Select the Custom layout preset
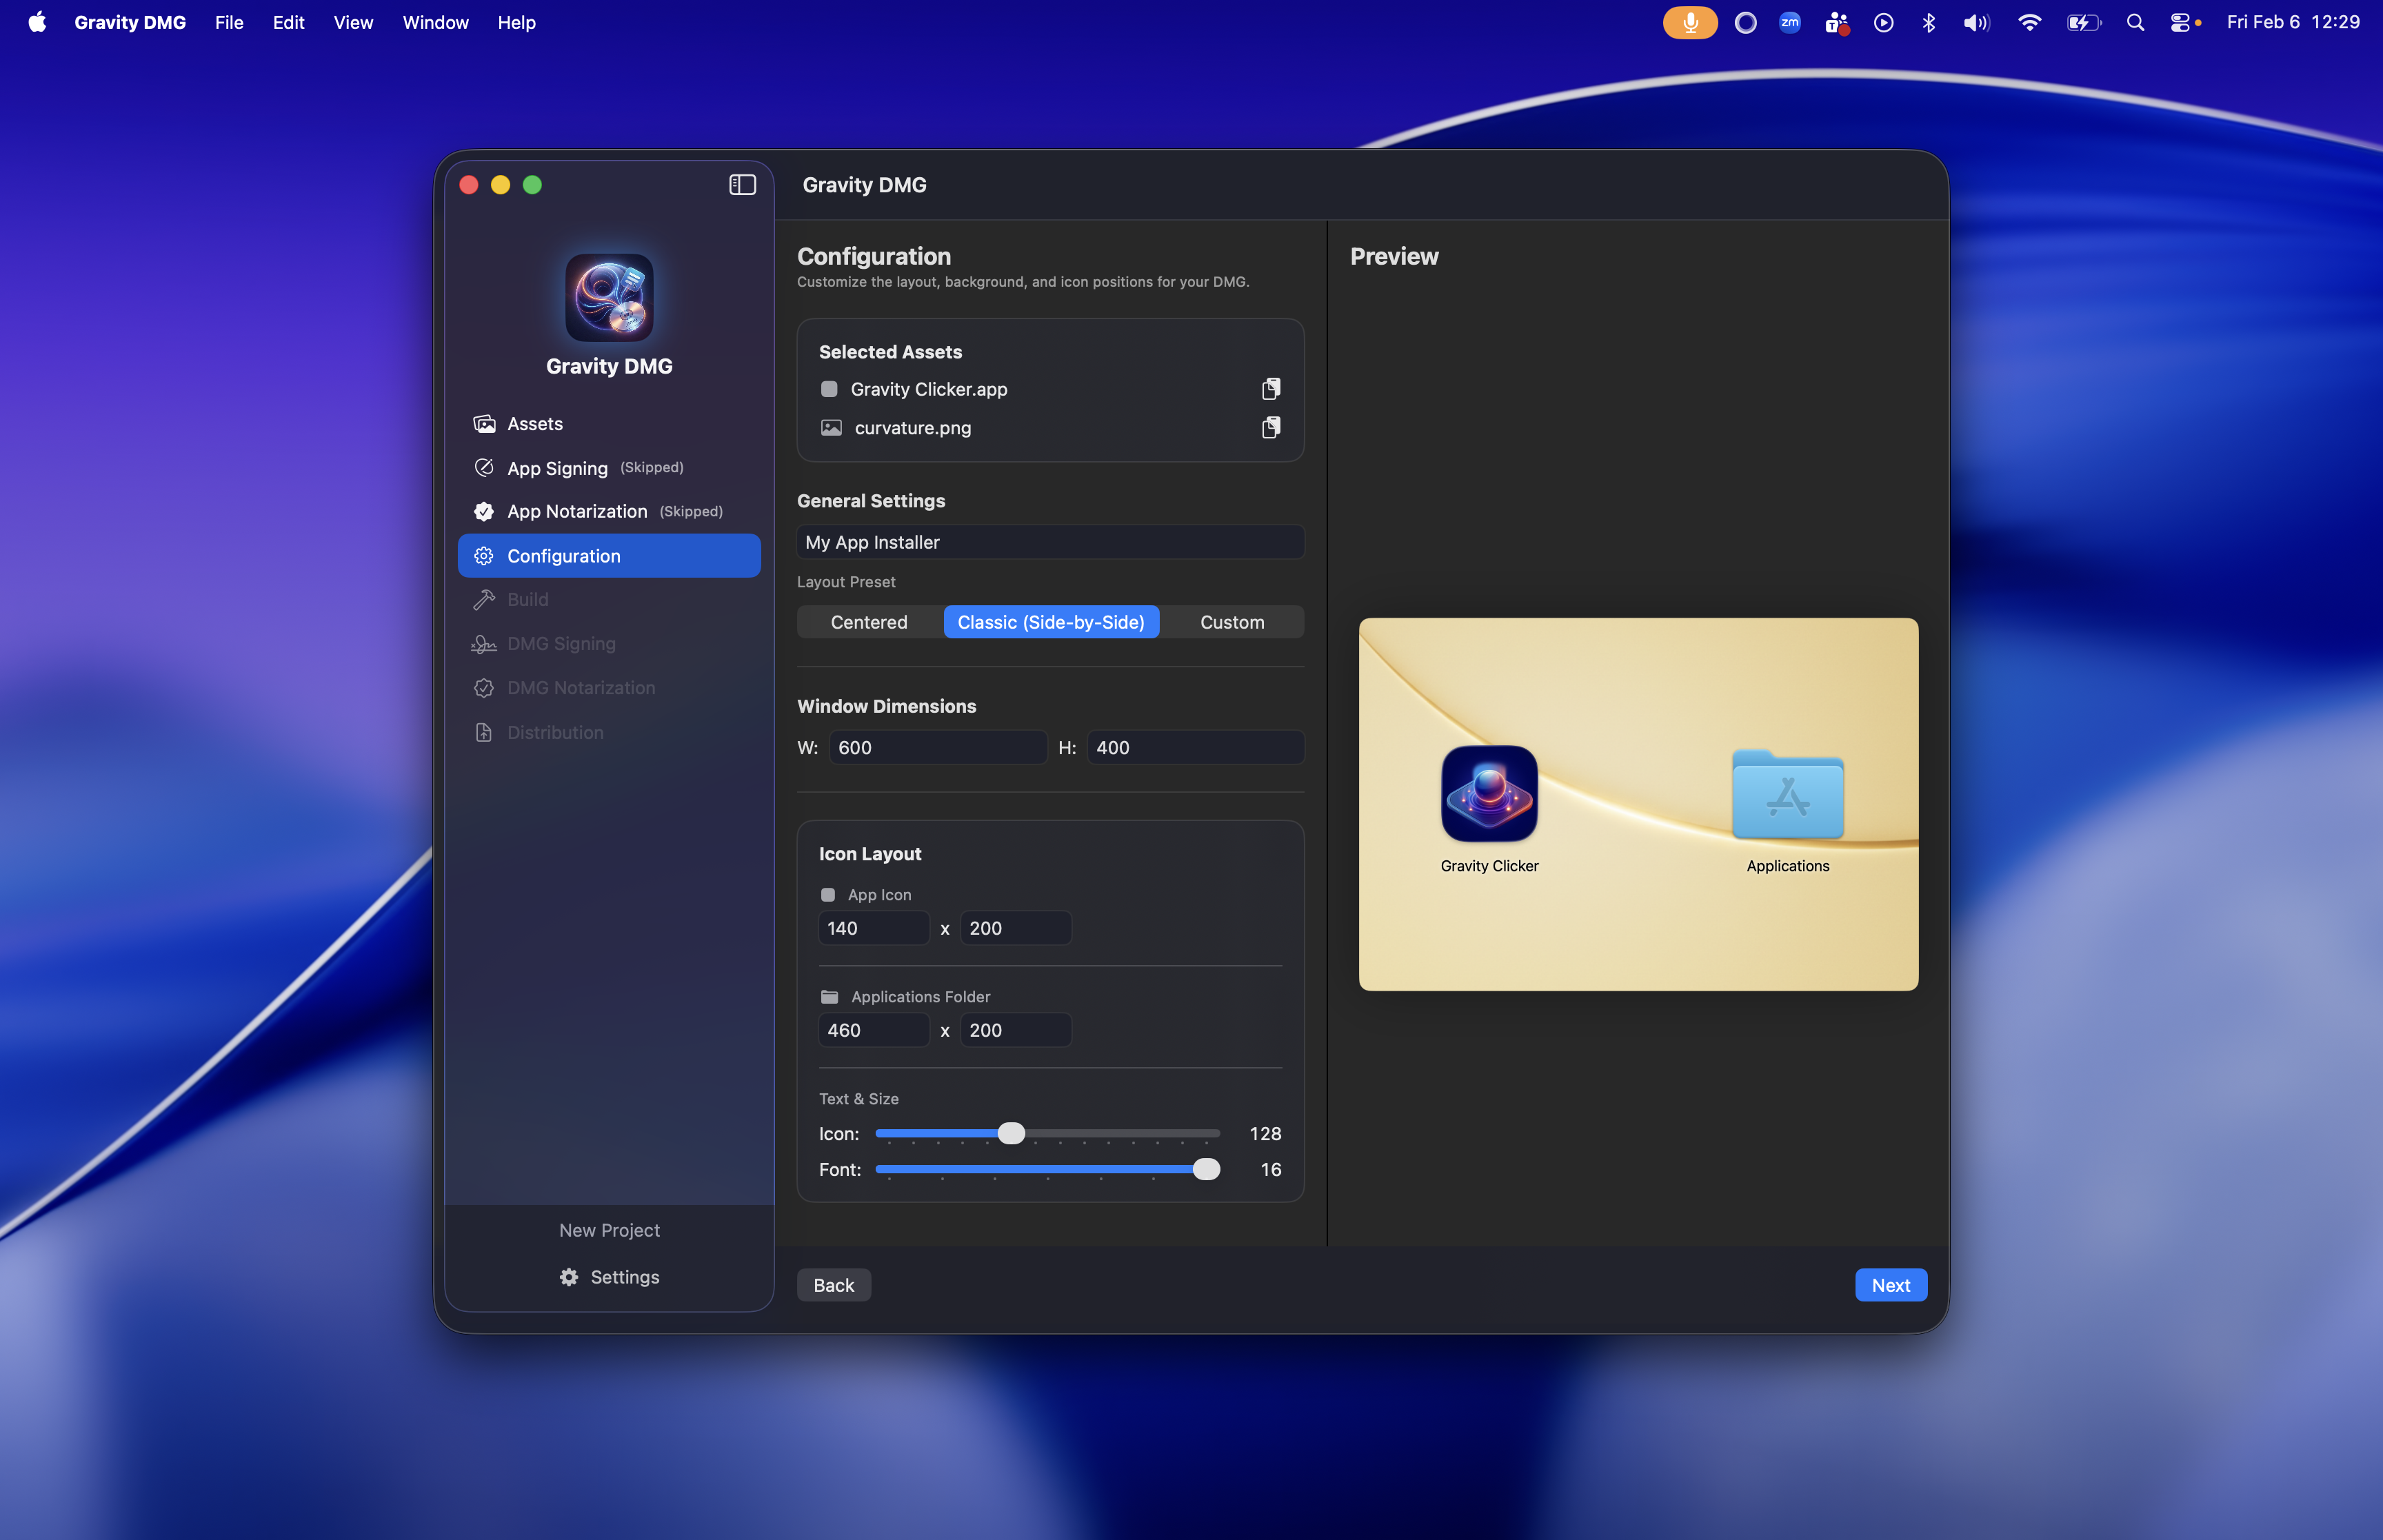Screen dimensions: 2383x1540 pos(1231,622)
